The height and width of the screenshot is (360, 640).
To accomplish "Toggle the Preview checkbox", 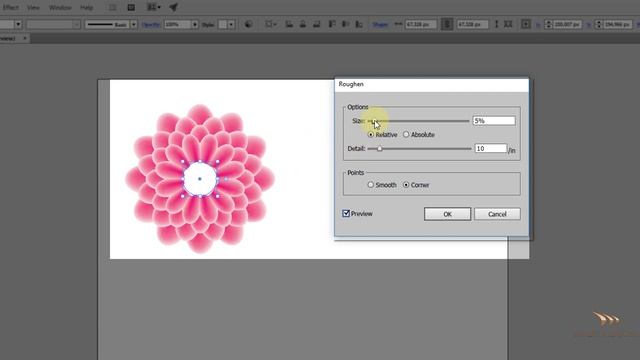I will [x=346, y=213].
